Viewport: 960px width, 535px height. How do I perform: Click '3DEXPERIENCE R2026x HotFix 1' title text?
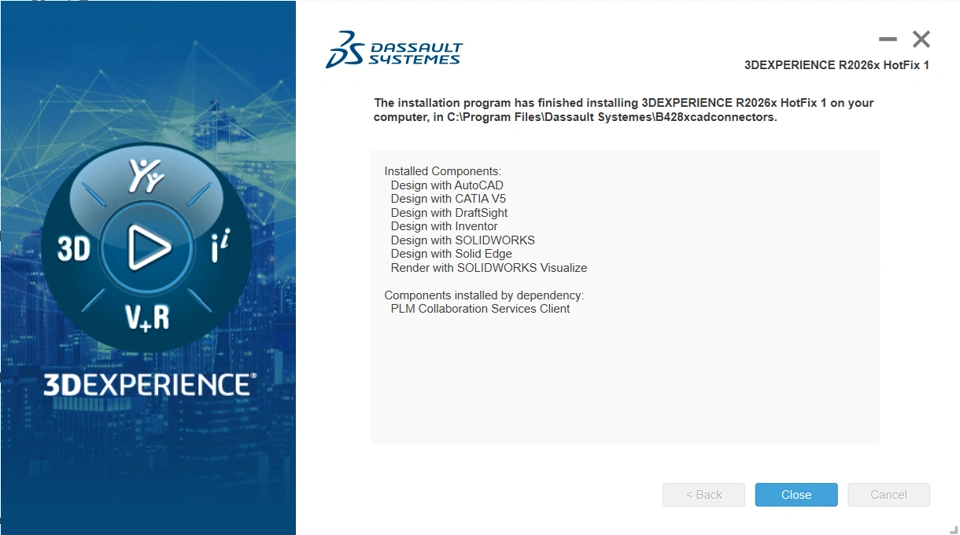(x=836, y=65)
